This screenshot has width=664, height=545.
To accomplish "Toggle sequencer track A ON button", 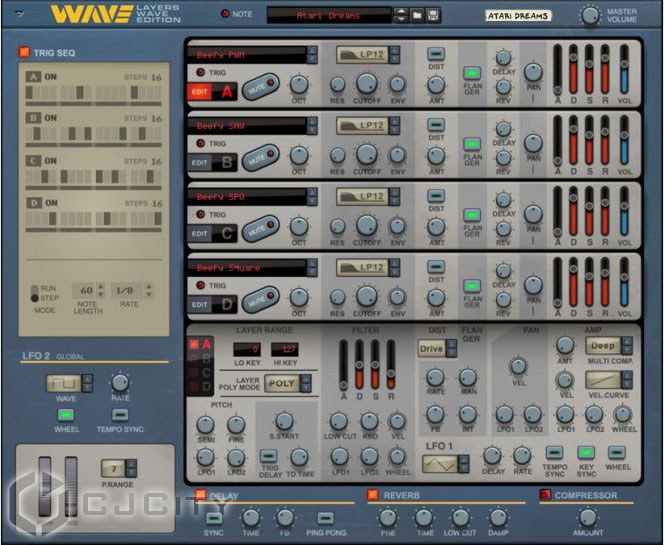I will [x=33, y=77].
